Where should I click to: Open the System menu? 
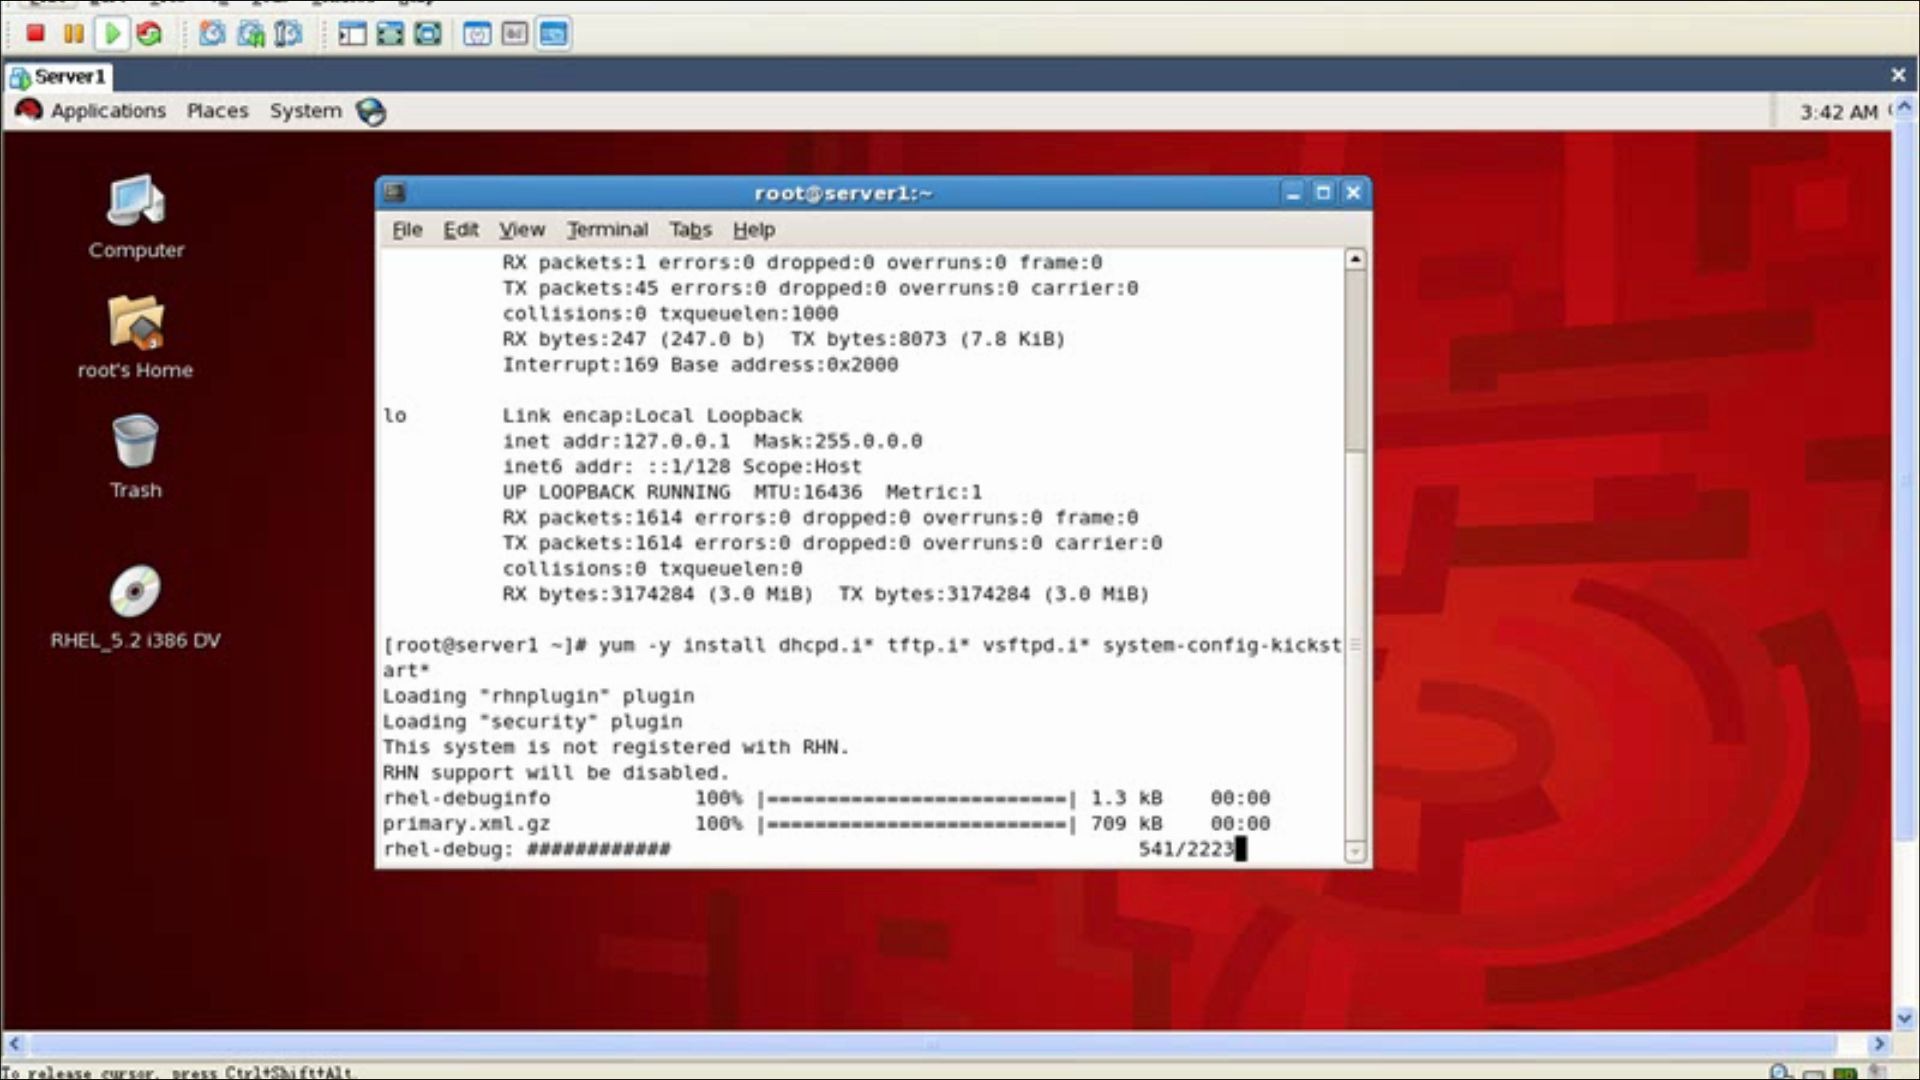(x=305, y=111)
